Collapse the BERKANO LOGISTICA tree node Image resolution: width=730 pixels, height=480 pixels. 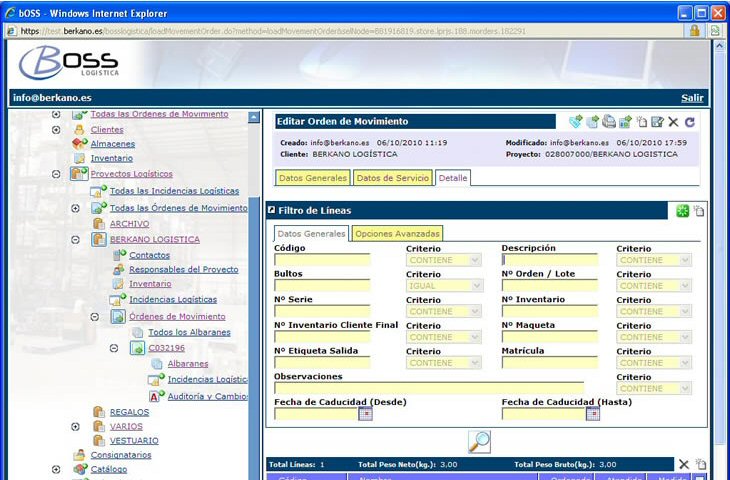(x=75, y=240)
